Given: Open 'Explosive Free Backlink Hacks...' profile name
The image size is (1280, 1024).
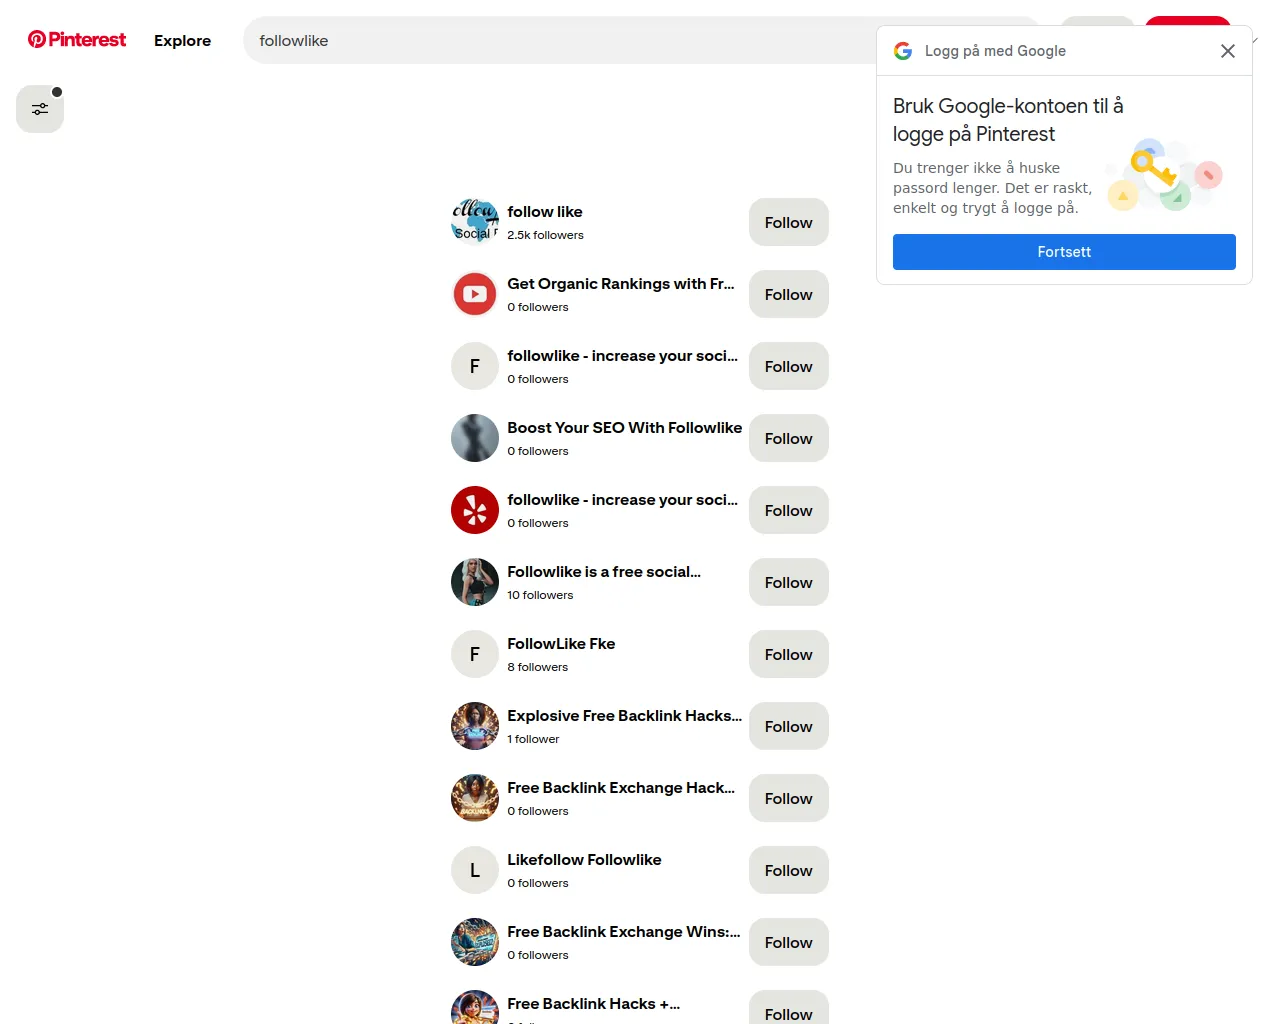Looking at the screenshot, I should [x=625, y=716].
